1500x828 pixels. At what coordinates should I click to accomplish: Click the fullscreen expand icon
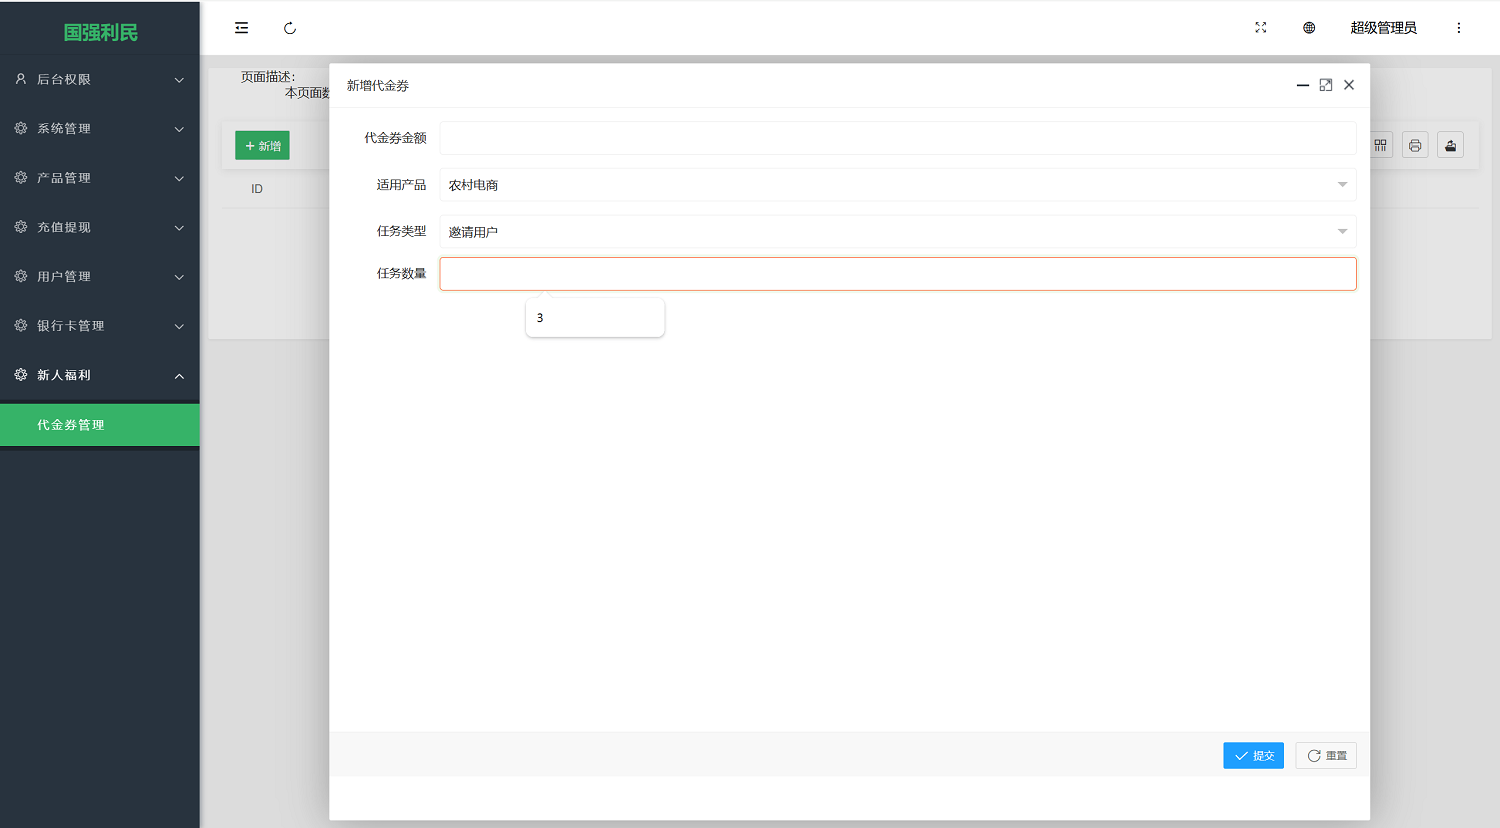[1260, 27]
